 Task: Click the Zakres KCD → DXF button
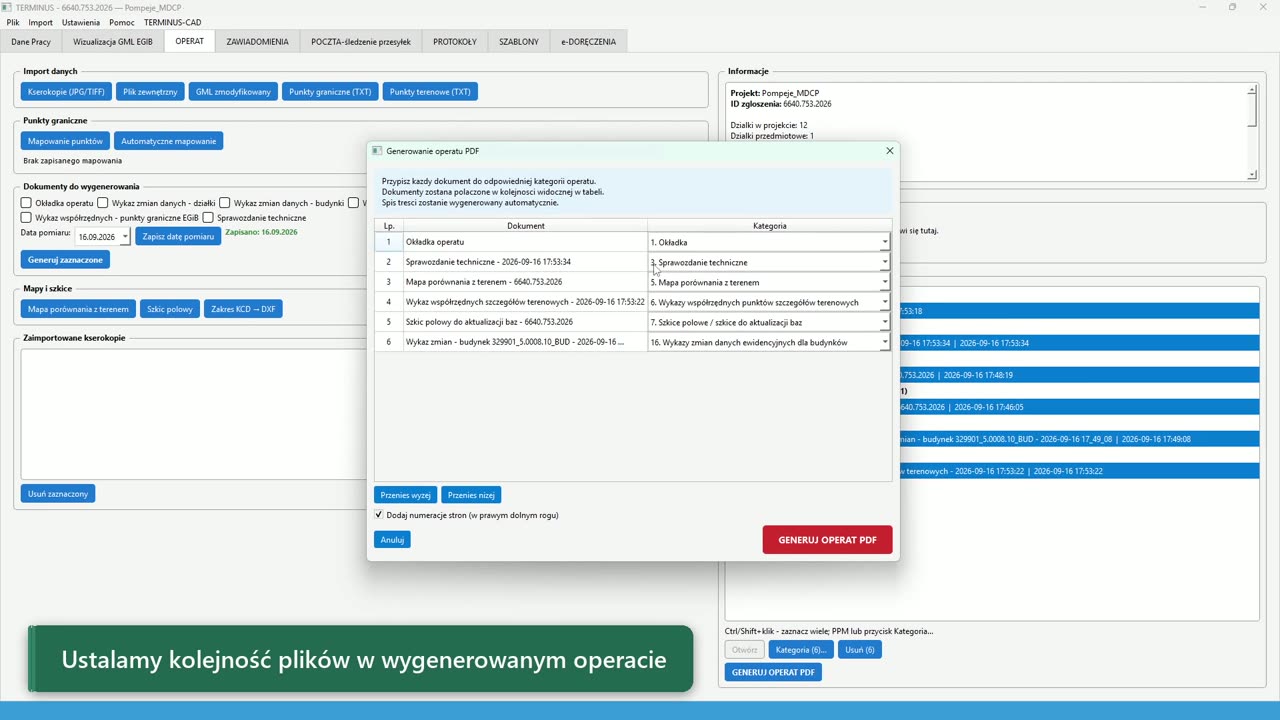click(243, 309)
